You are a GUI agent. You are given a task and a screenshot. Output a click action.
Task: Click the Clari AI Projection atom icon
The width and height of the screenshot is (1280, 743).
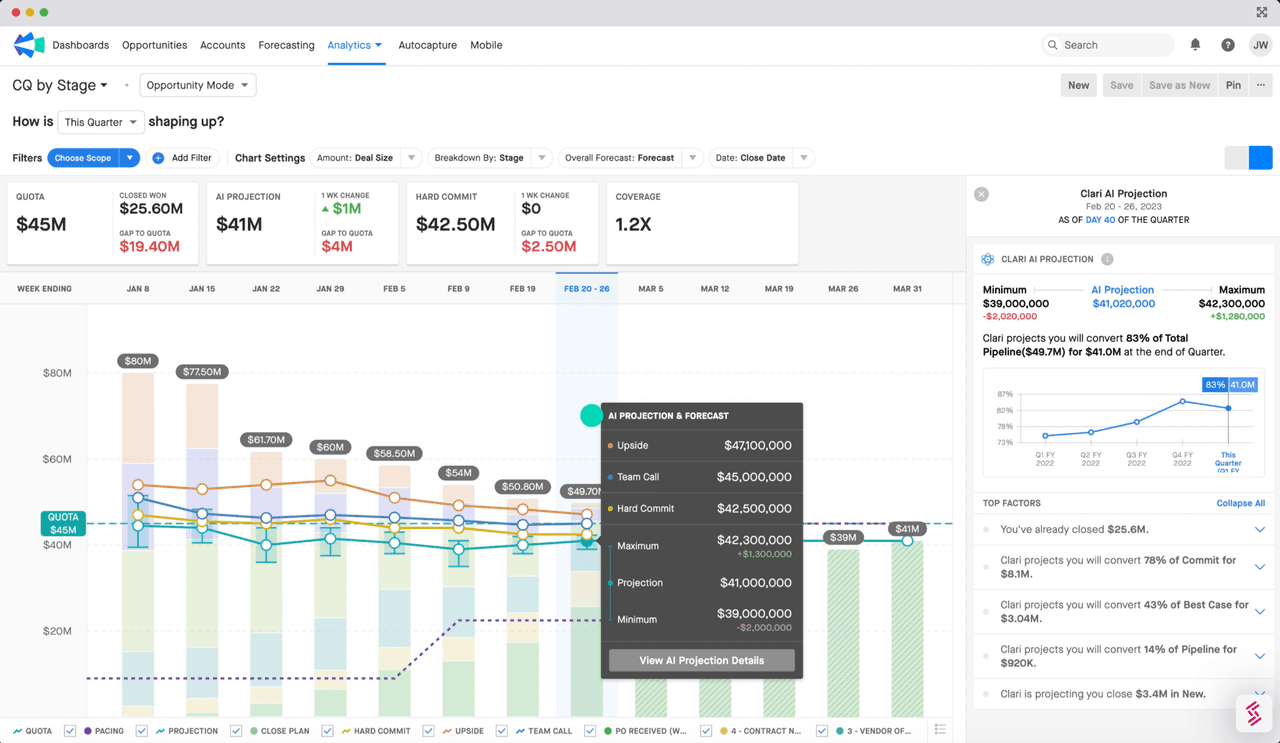pos(990,258)
